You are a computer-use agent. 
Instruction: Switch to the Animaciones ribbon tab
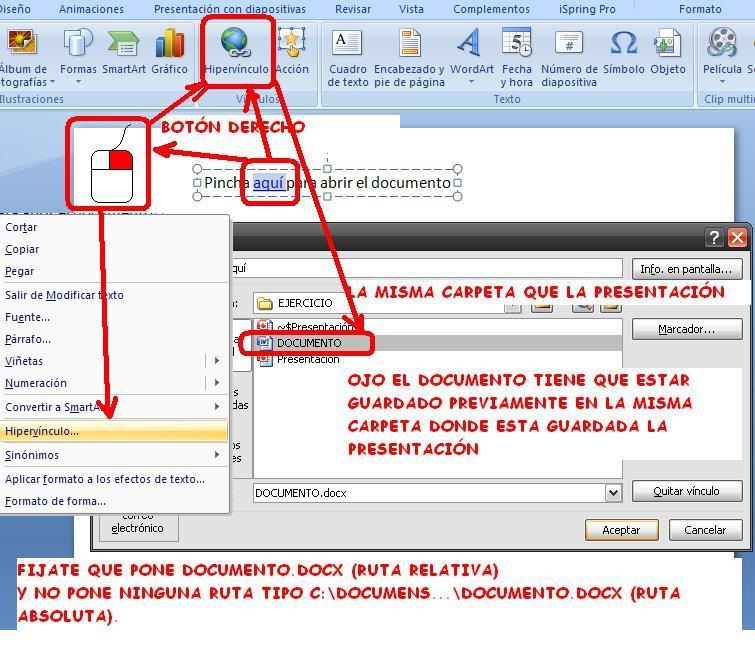(91, 9)
